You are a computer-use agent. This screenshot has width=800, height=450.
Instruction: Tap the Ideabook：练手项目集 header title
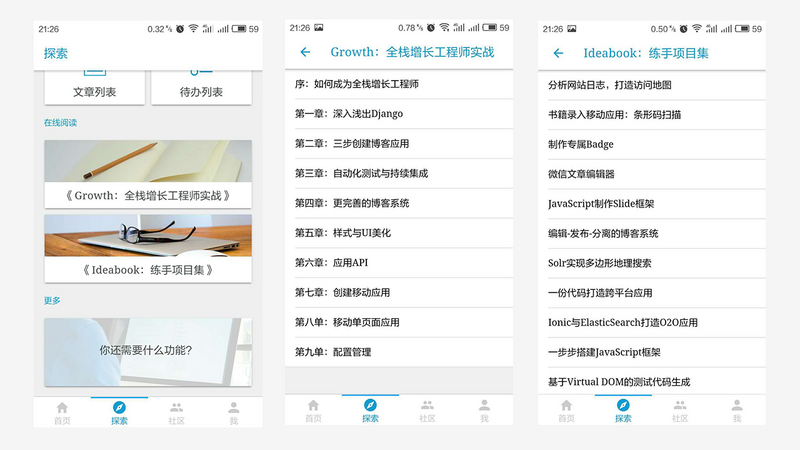(646, 53)
